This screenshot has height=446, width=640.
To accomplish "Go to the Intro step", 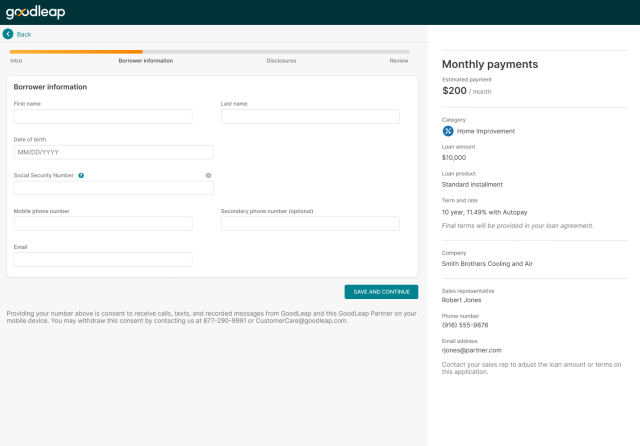I will click(16, 60).
